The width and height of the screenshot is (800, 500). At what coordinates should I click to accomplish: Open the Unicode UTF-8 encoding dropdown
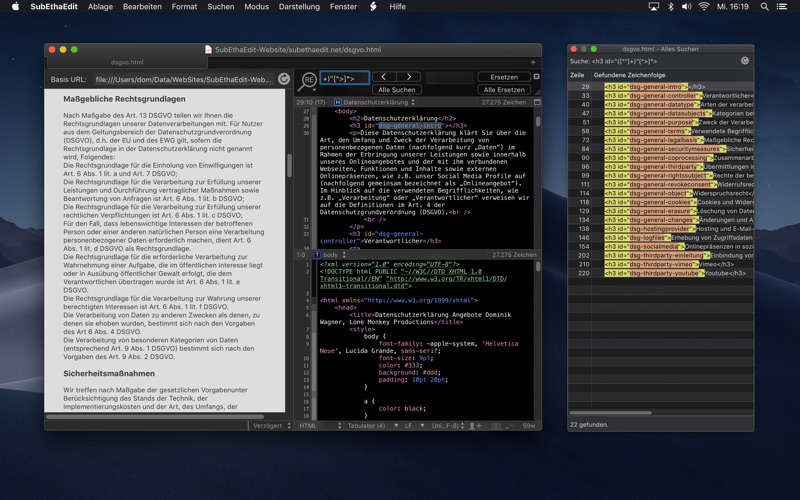(448, 426)
